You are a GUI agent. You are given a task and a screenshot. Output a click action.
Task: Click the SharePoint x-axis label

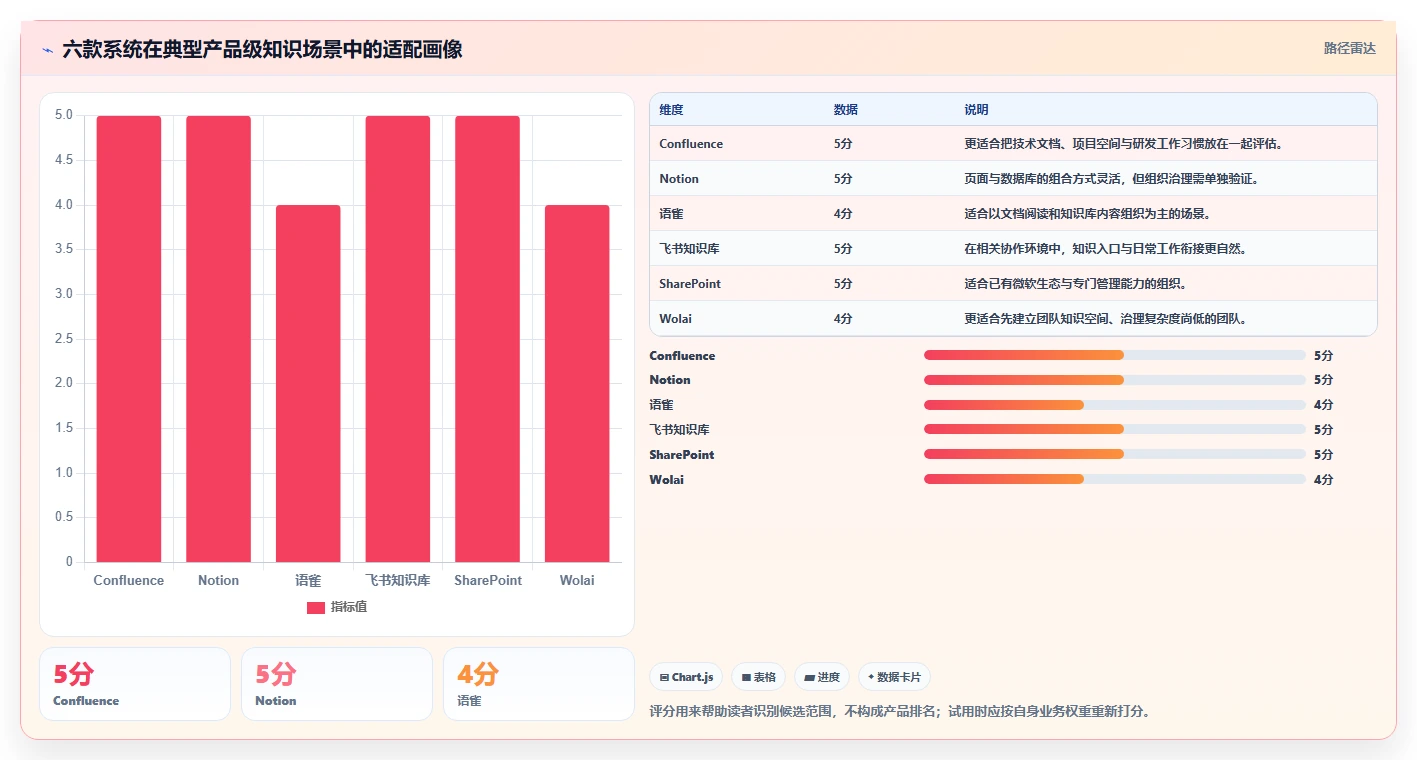[488, 581]
